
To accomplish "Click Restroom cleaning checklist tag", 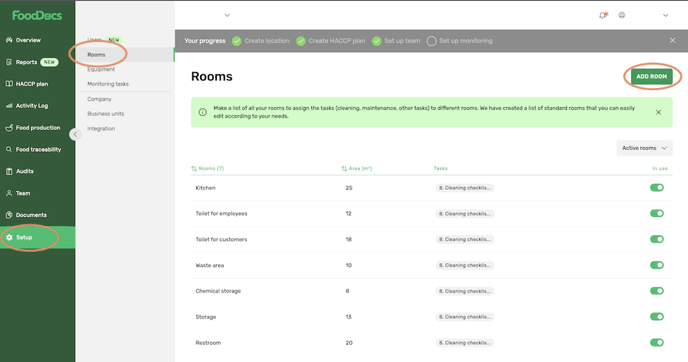I will [465, 343].
